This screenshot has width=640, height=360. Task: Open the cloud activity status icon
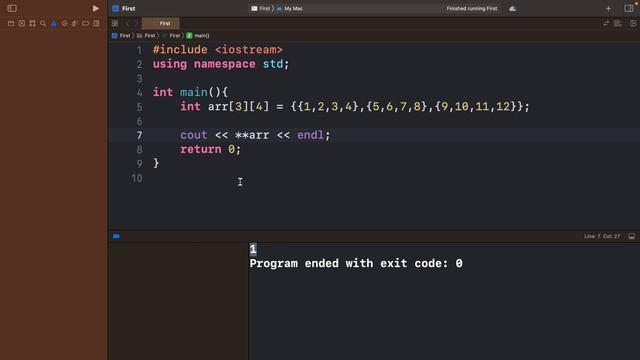513,8
